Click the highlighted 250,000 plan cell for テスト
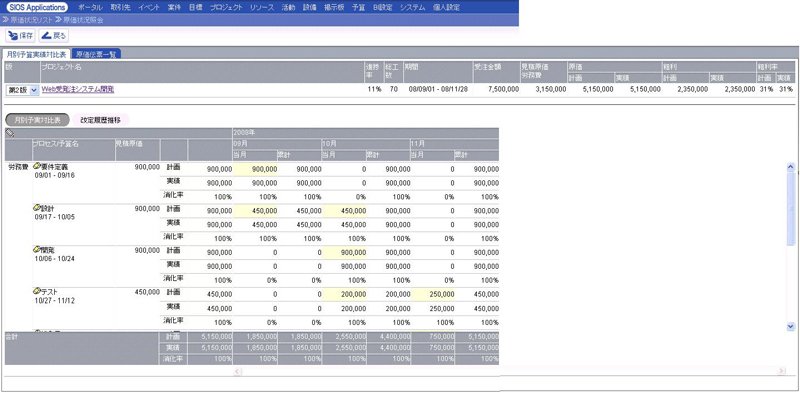800x393 pixels. (x=433, y=294)
